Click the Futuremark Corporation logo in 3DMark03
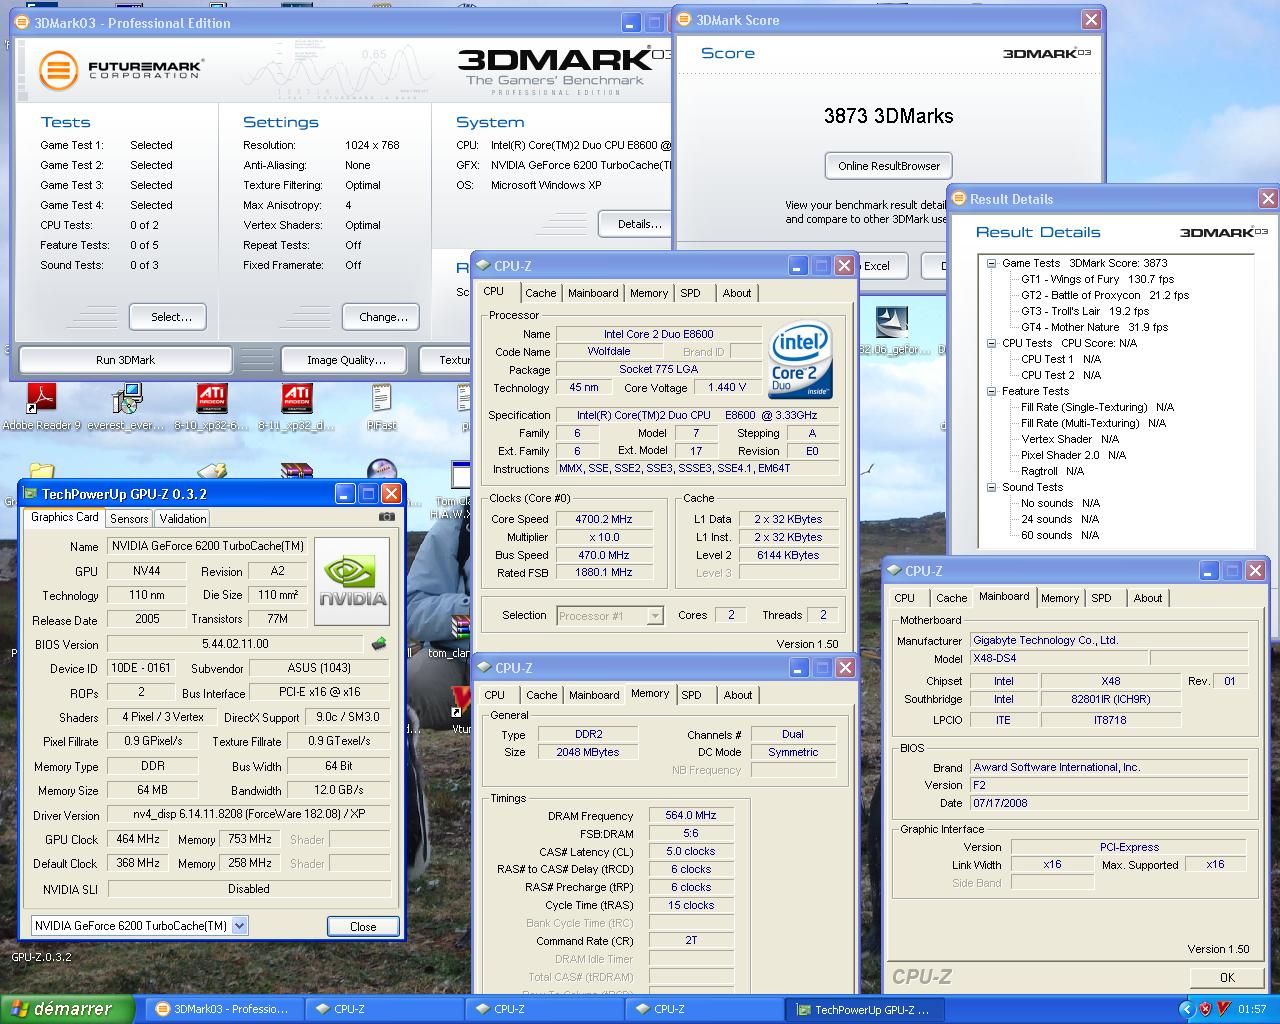This screenshot has width=1280, height=1024. coord(121,70)
